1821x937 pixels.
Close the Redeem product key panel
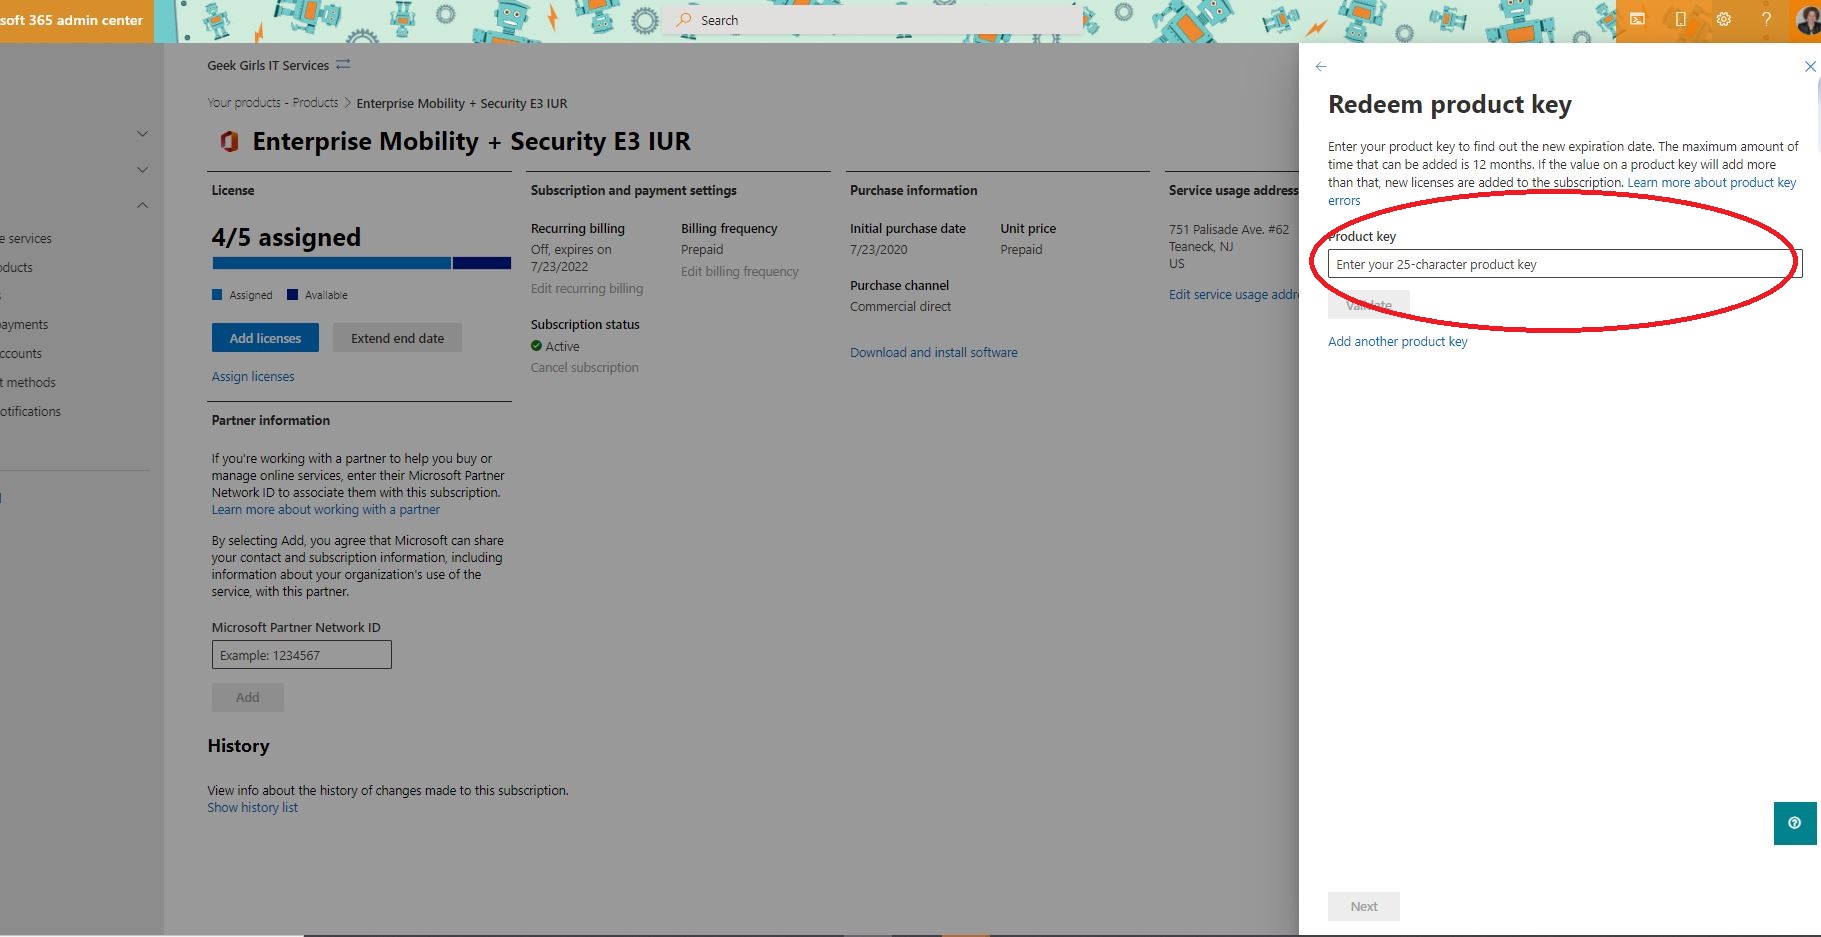pyautogui.click(x=1809, y=67)
